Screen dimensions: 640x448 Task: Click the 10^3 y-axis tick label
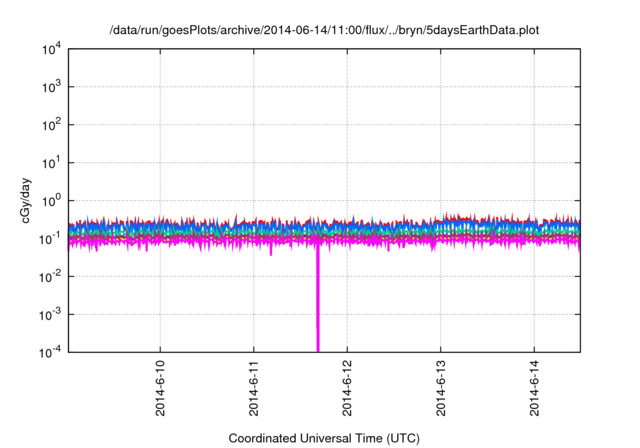[x=52, y=88]
